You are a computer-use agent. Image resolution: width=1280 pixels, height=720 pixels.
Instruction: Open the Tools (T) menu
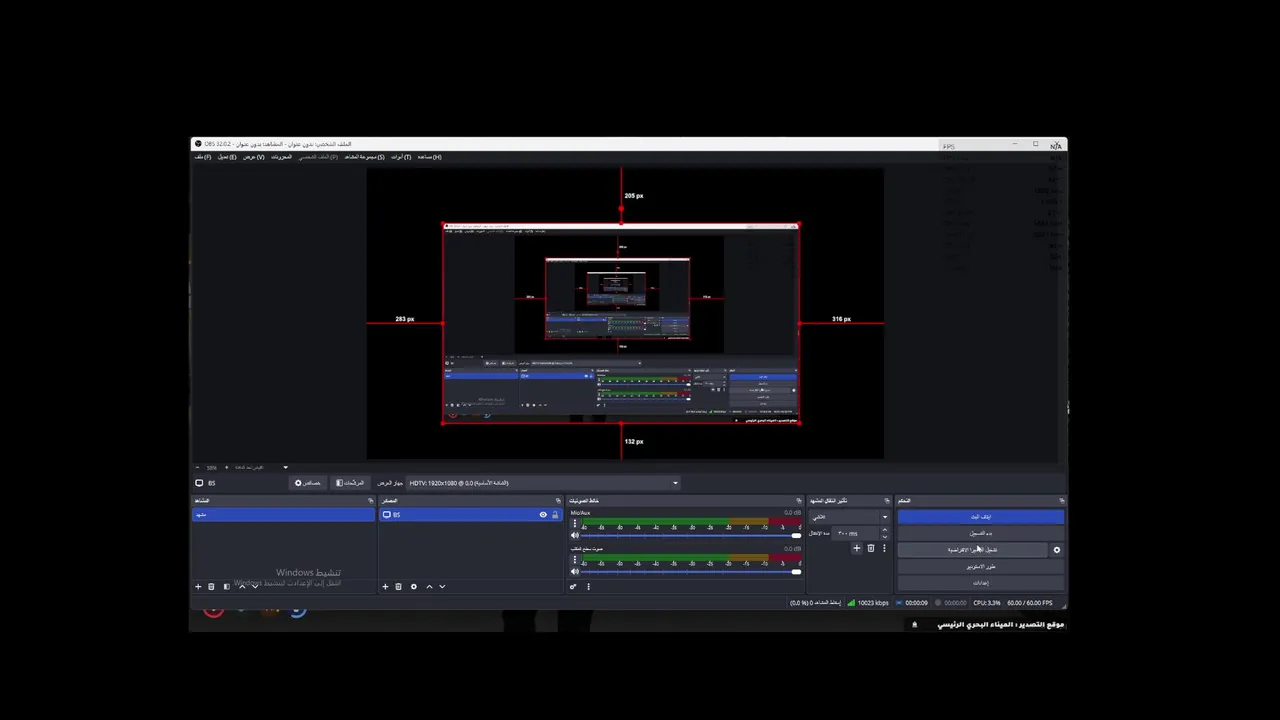pyautogui.click(x=401, y=157)
